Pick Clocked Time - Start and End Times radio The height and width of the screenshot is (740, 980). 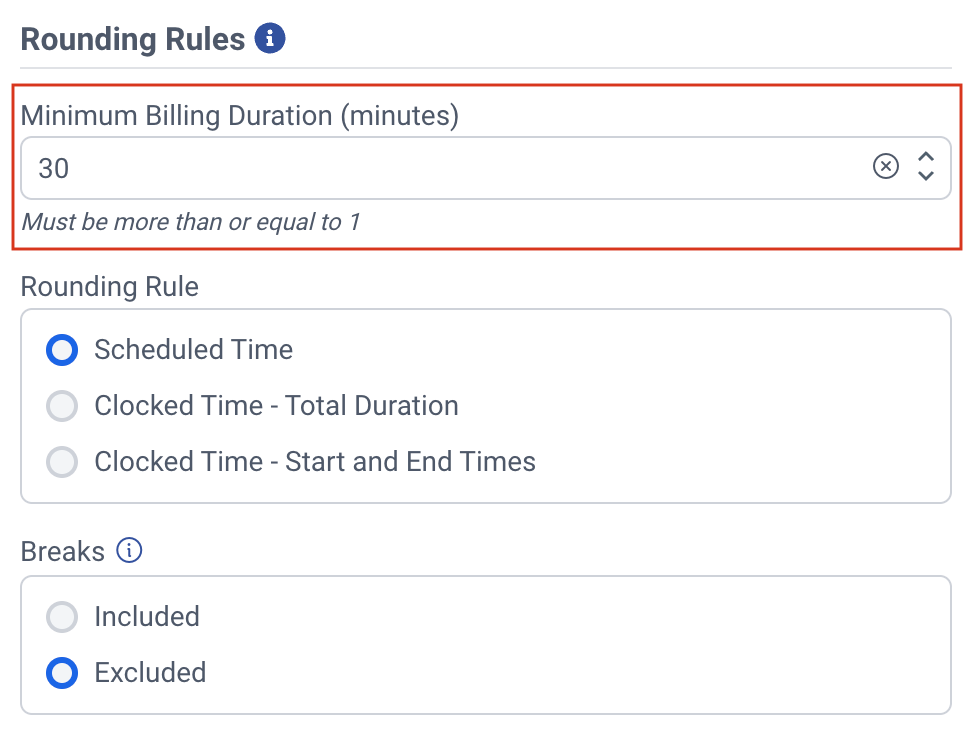click(62, 462)
